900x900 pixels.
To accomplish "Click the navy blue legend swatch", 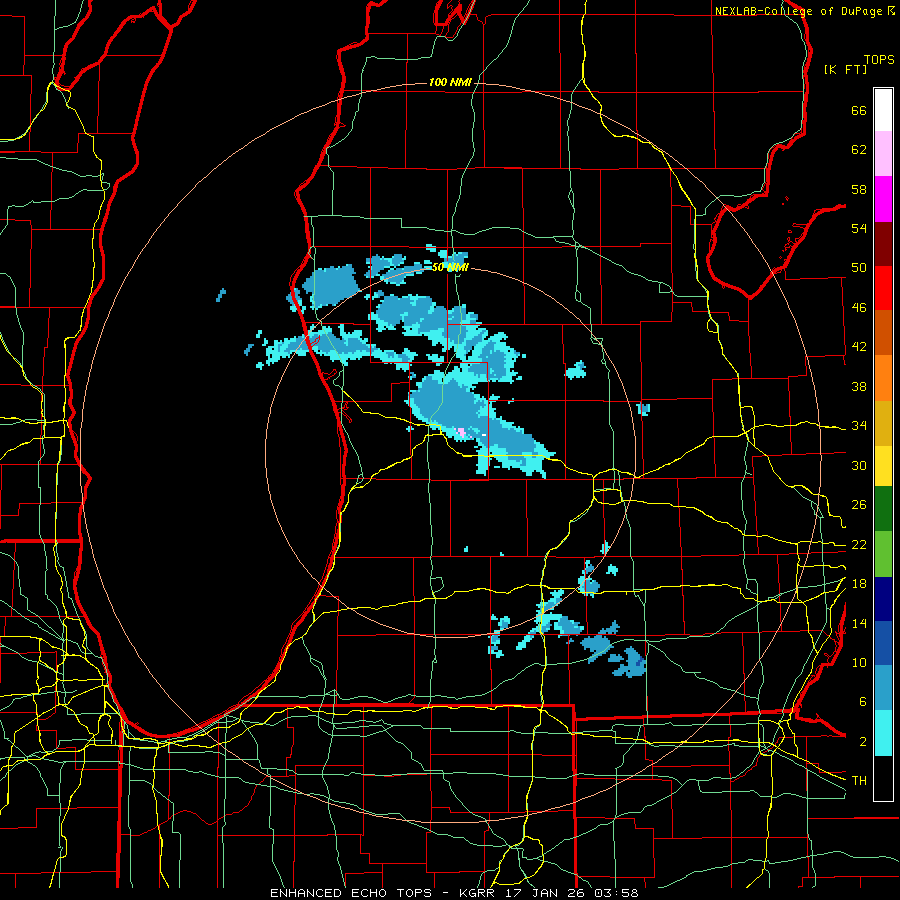I will [883, 599].
